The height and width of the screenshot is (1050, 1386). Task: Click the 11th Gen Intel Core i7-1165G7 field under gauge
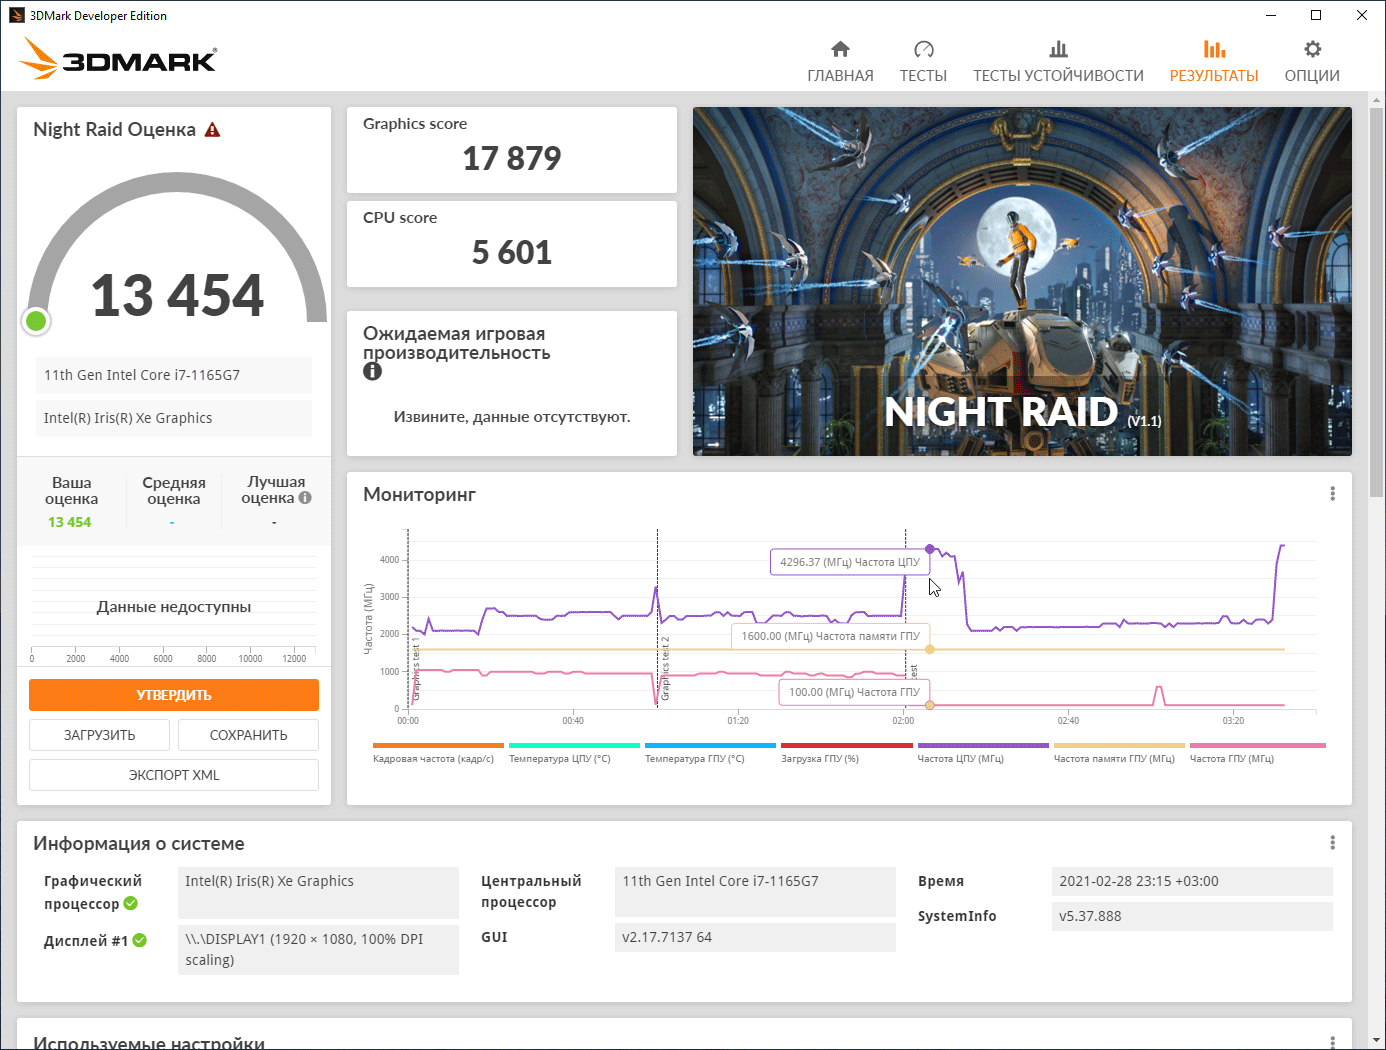click(174, 375)
